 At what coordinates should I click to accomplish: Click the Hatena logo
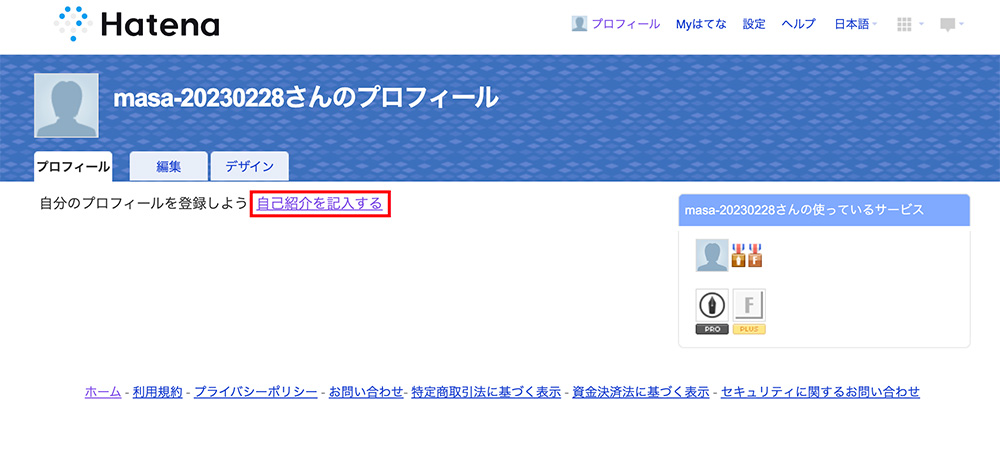(x=136, y=24)
